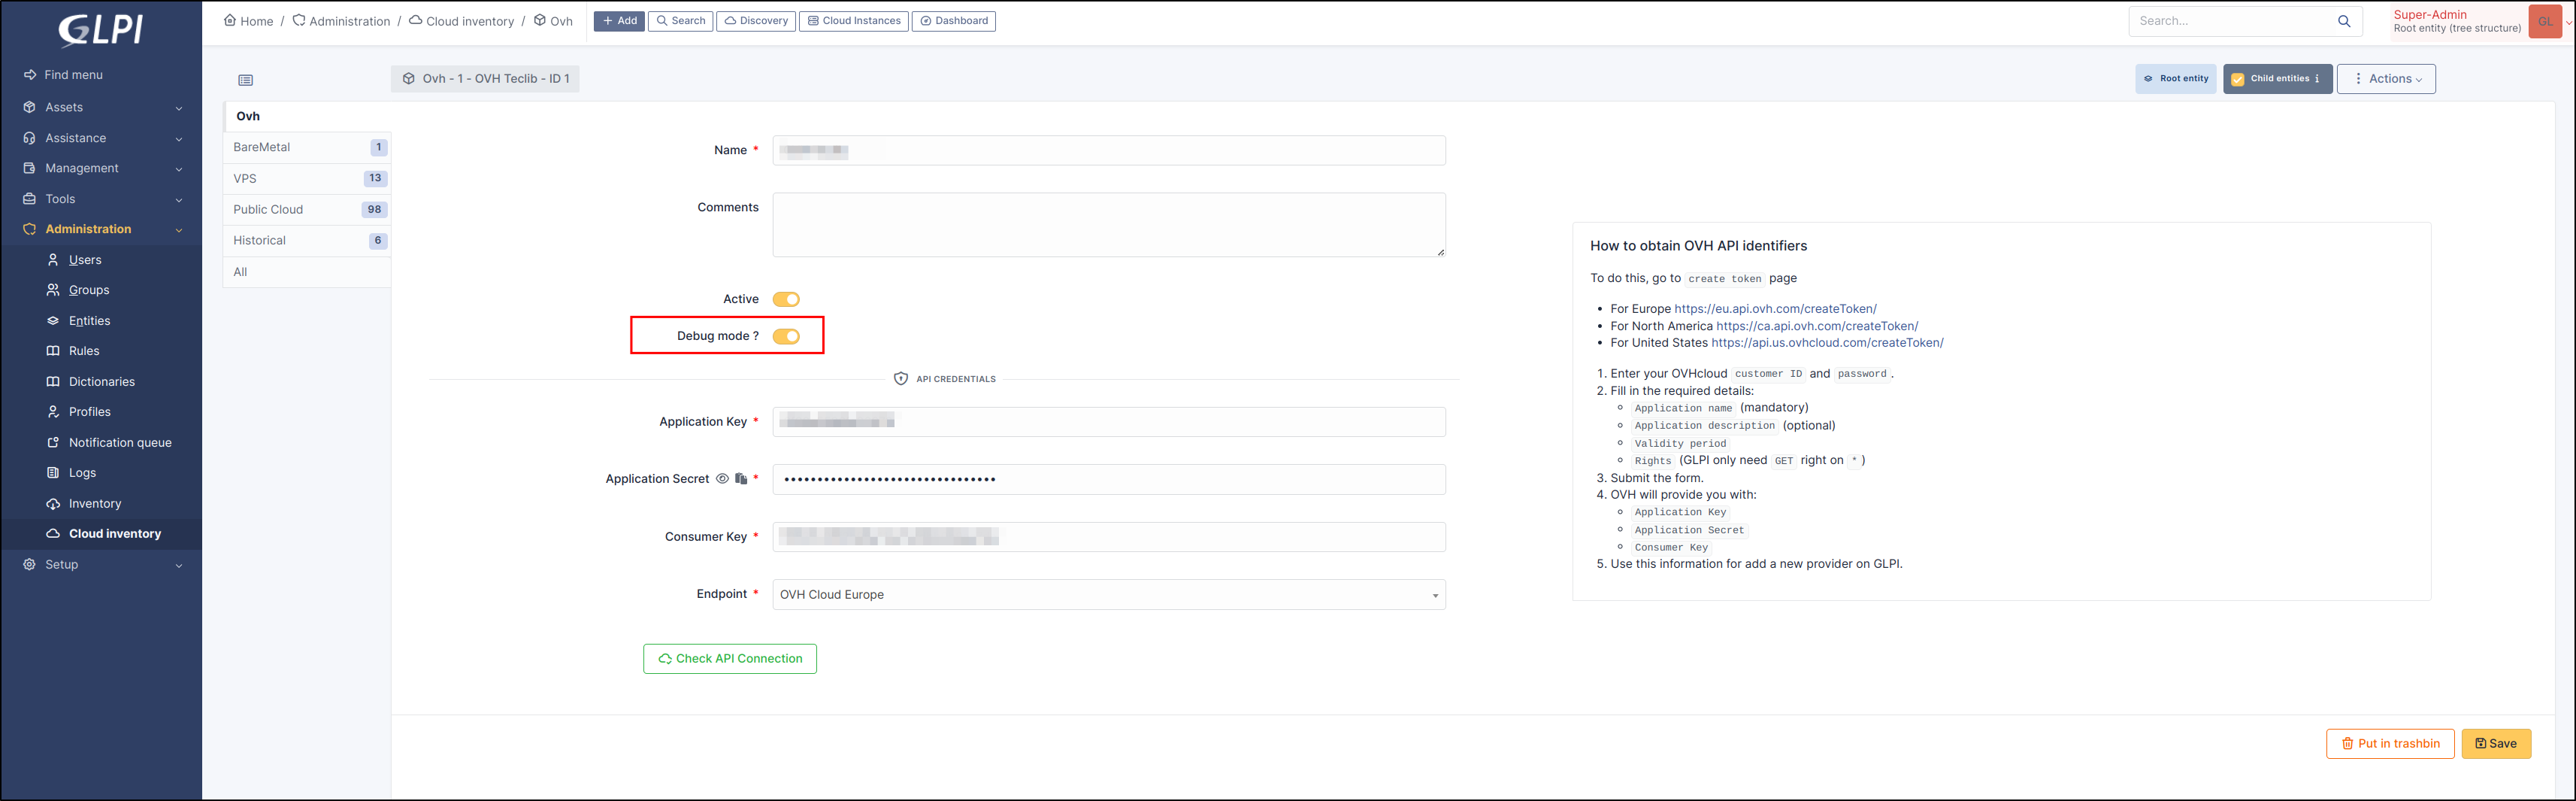Click Check API Connection button
The height and width of the screenshot is (801, 2576).
[729, 659]
